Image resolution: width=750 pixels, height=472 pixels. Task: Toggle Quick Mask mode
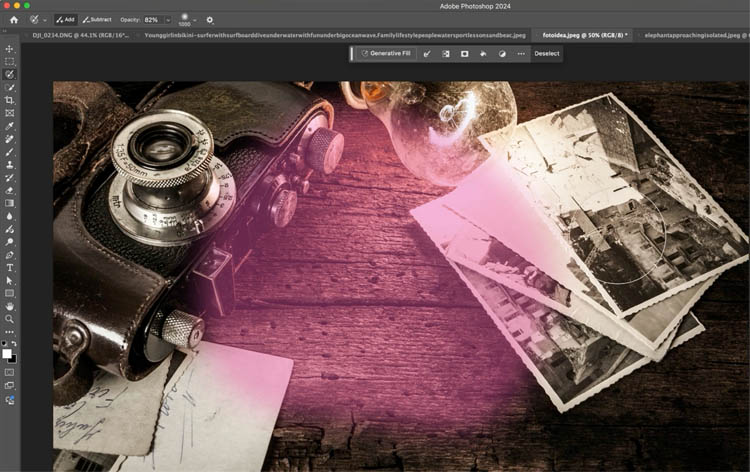tap(9, 373)
